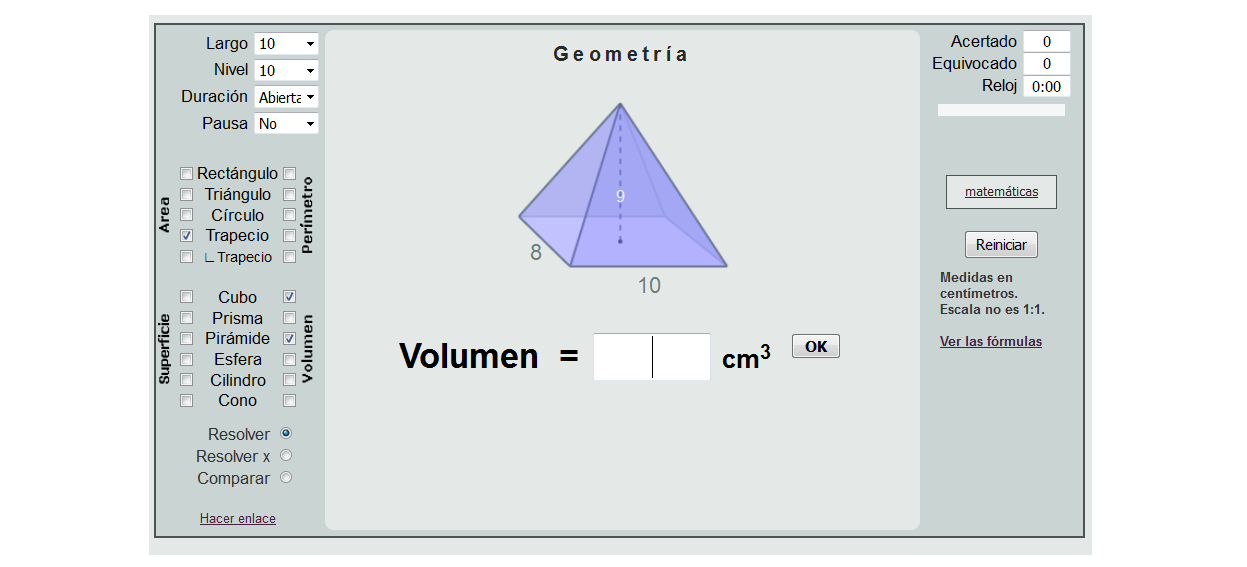Disable the Cubo volume checkbox

click(x=289, y=297)
